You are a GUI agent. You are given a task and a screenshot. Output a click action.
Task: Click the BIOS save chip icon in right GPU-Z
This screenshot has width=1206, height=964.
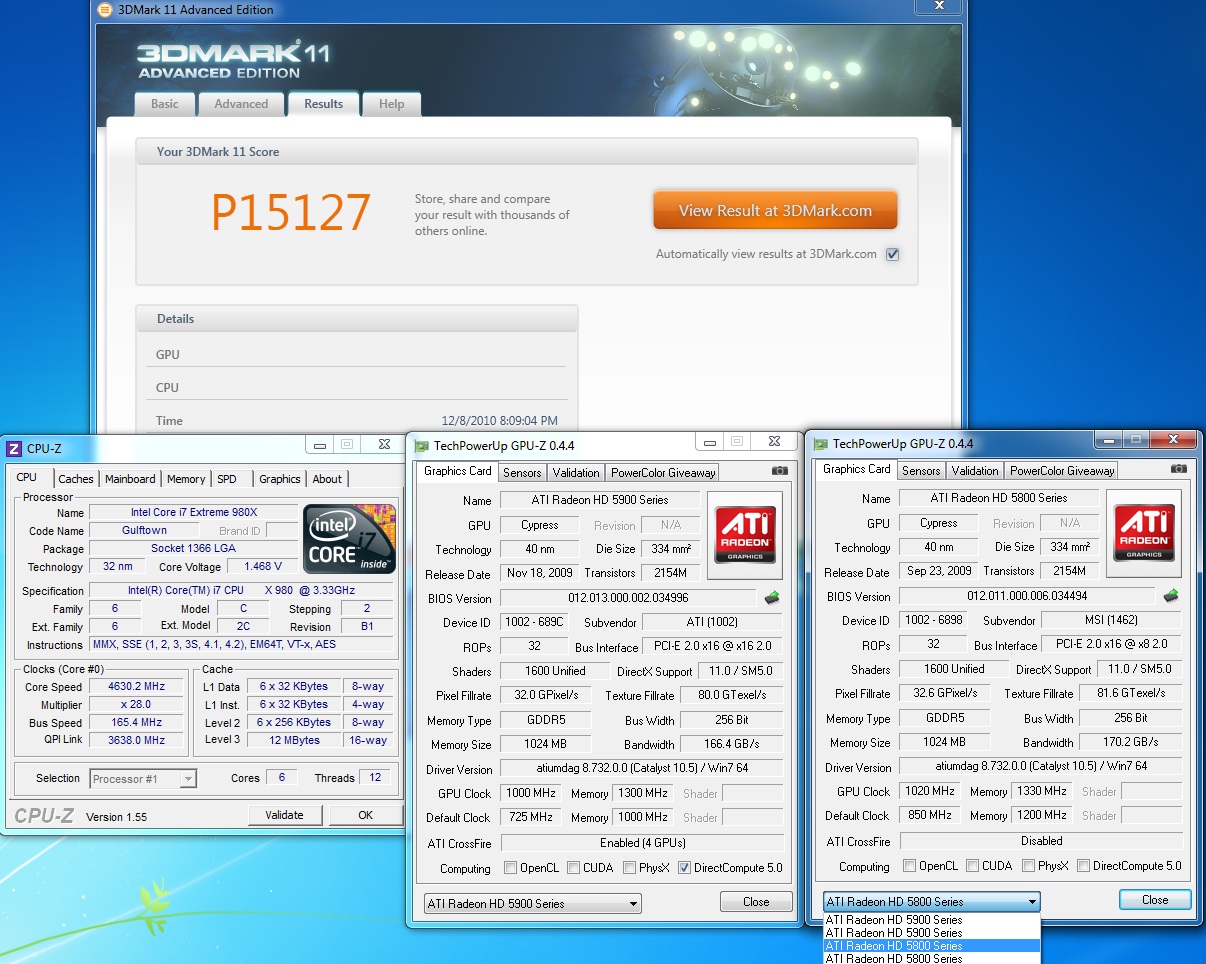click(1171, 596)
